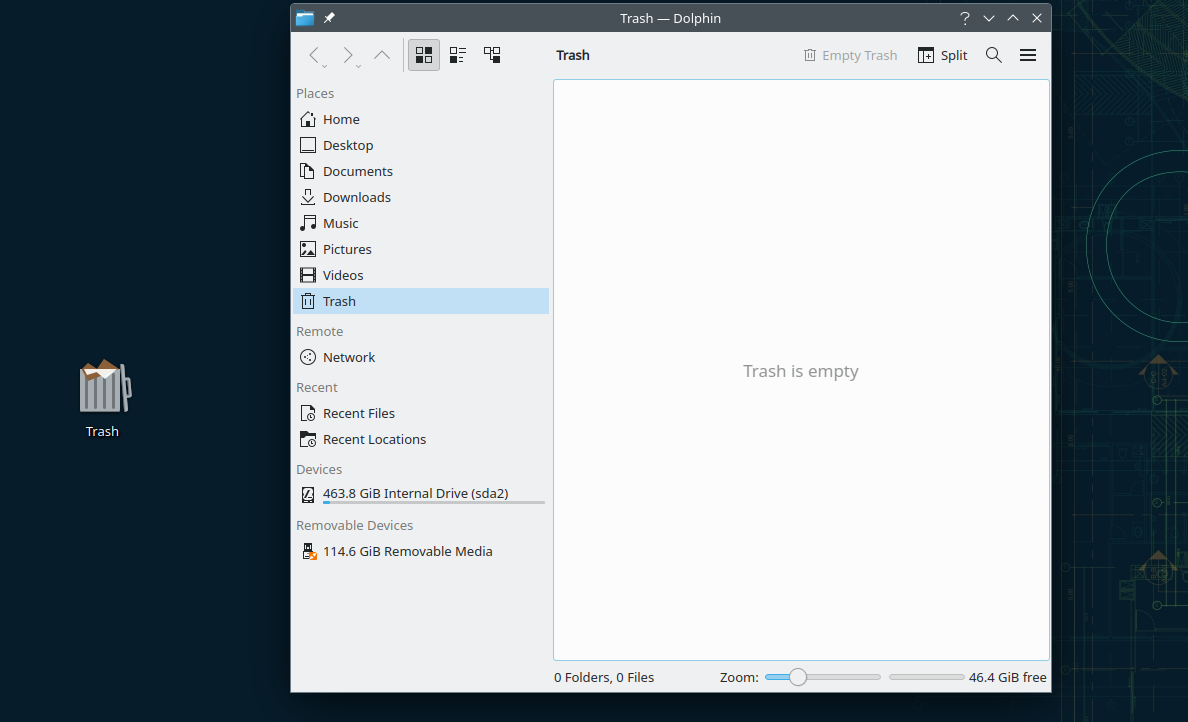Adjust the icon zoom slider
Screen dimensions: 1188x722
coord(796,677)
